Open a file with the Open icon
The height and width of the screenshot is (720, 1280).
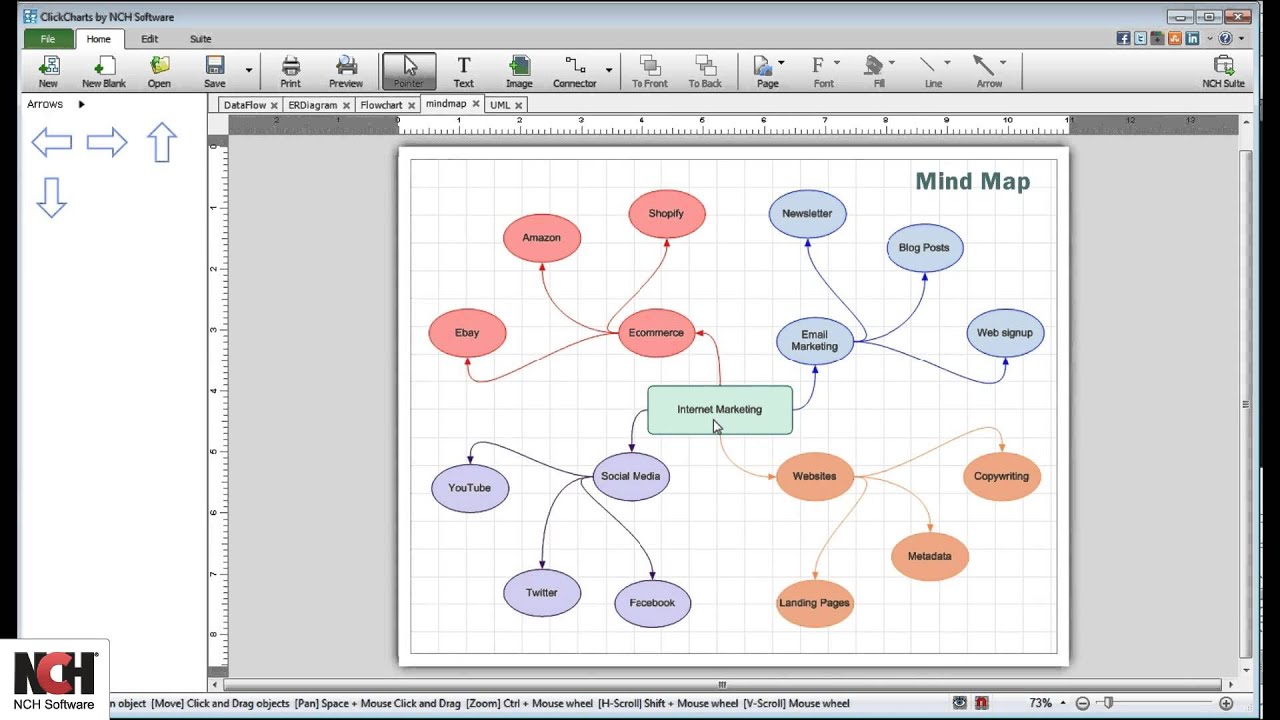(159, 71)
